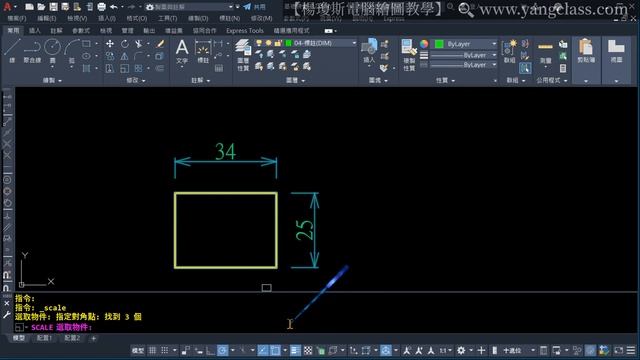Toggle drawing grid display in status bar
The image size is (640, 360).
152,350
